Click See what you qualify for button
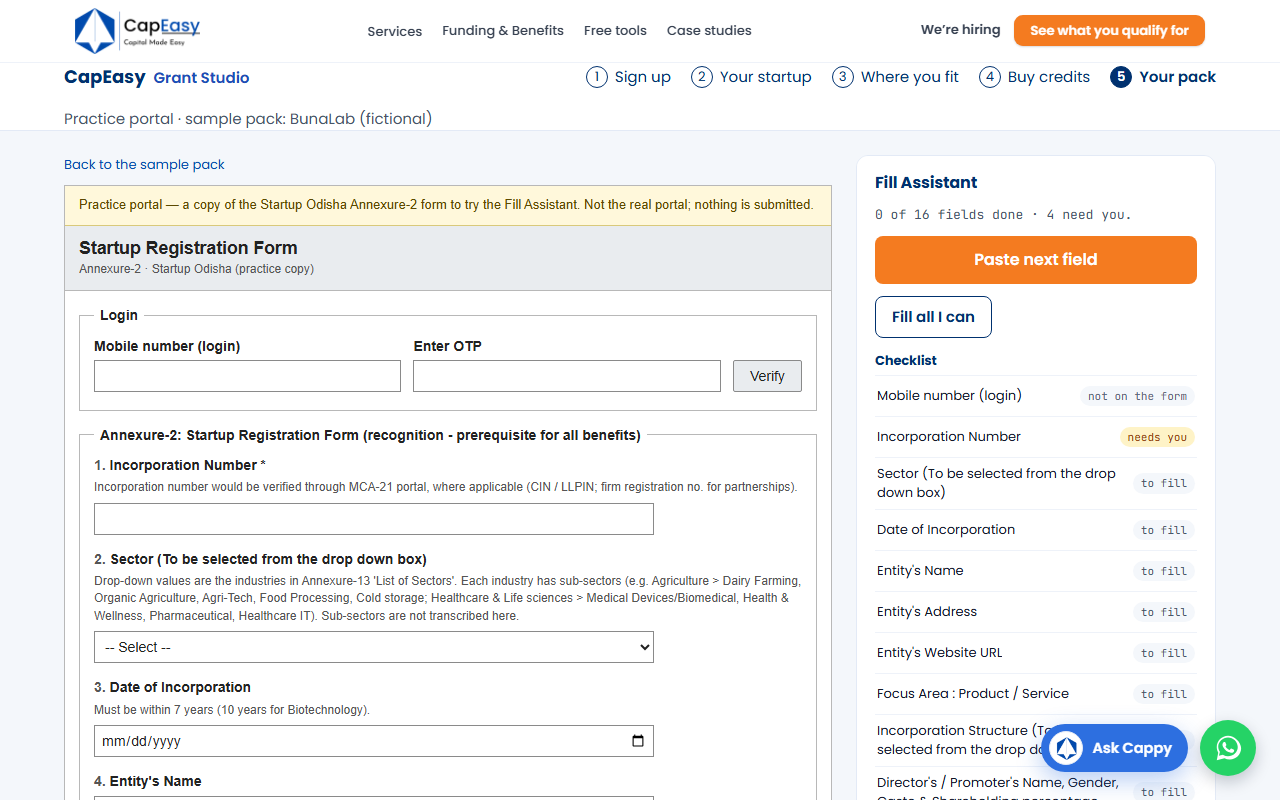This screenshot has height=800, width=1280. [x=1109, y=30]
